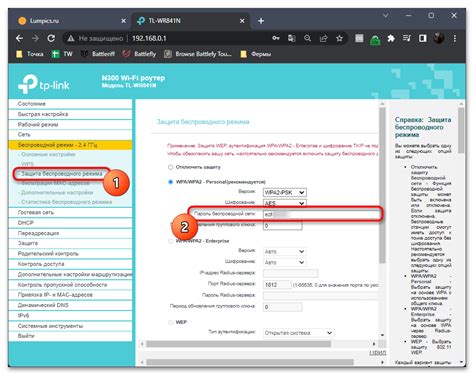
Task: Click the tp-link logo
Action: (x=43, y=84)
